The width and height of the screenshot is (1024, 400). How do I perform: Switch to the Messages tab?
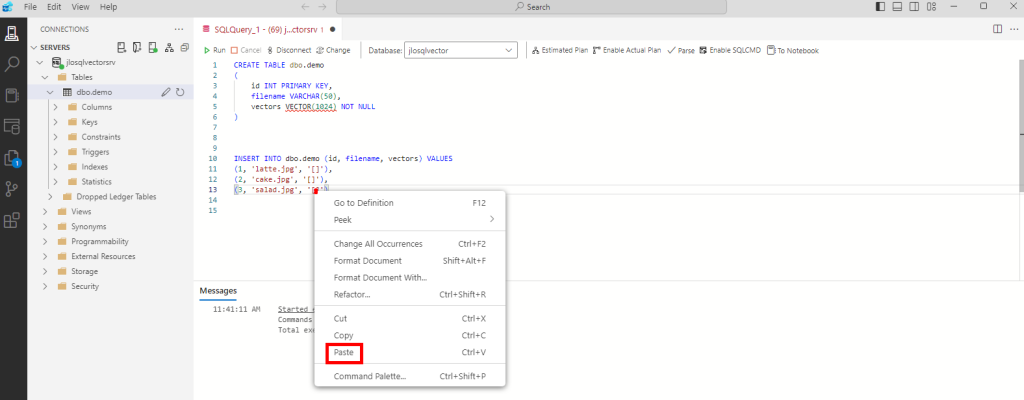coord(218,291)
